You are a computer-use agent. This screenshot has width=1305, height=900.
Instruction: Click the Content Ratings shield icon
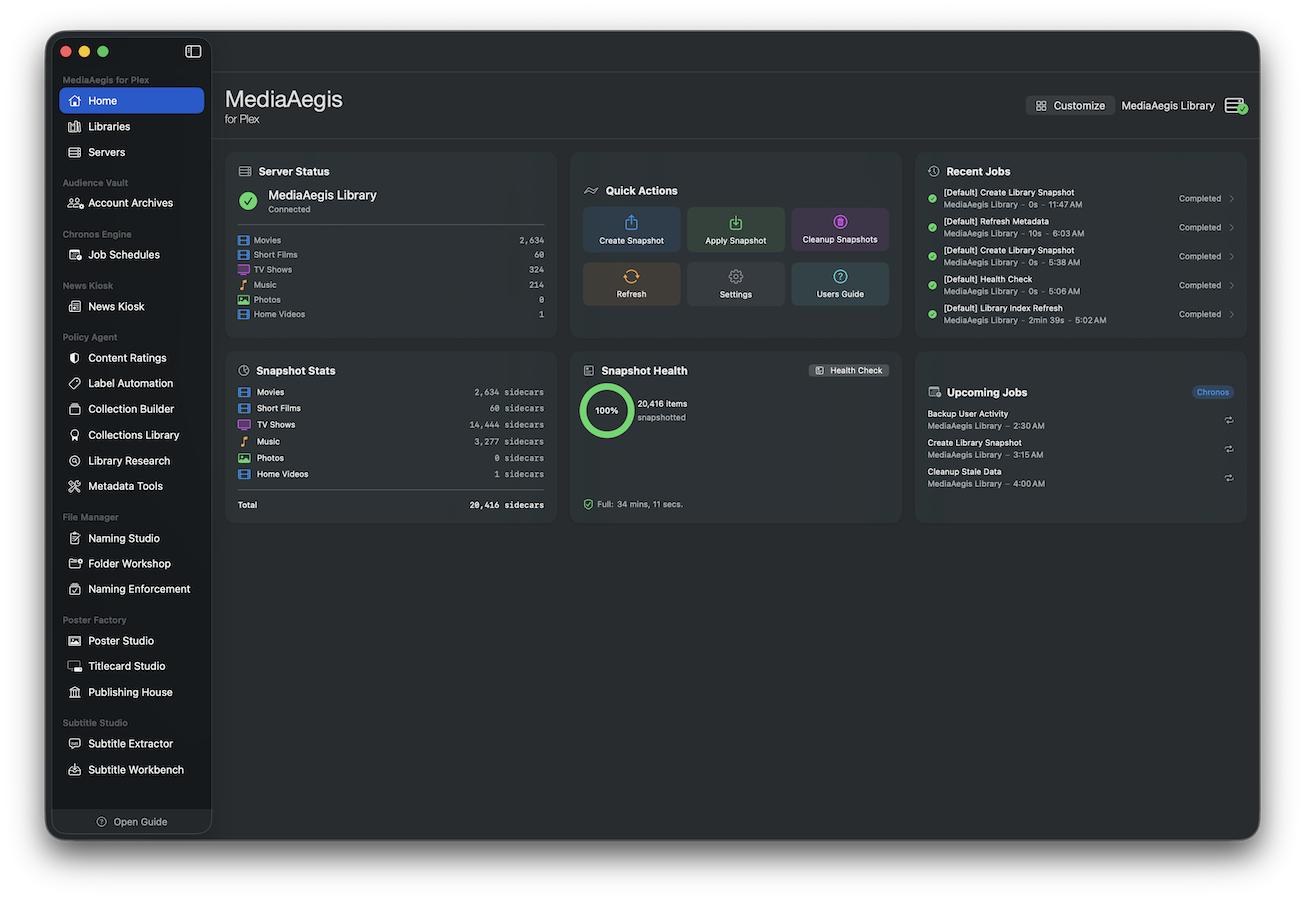click(74, 357)
